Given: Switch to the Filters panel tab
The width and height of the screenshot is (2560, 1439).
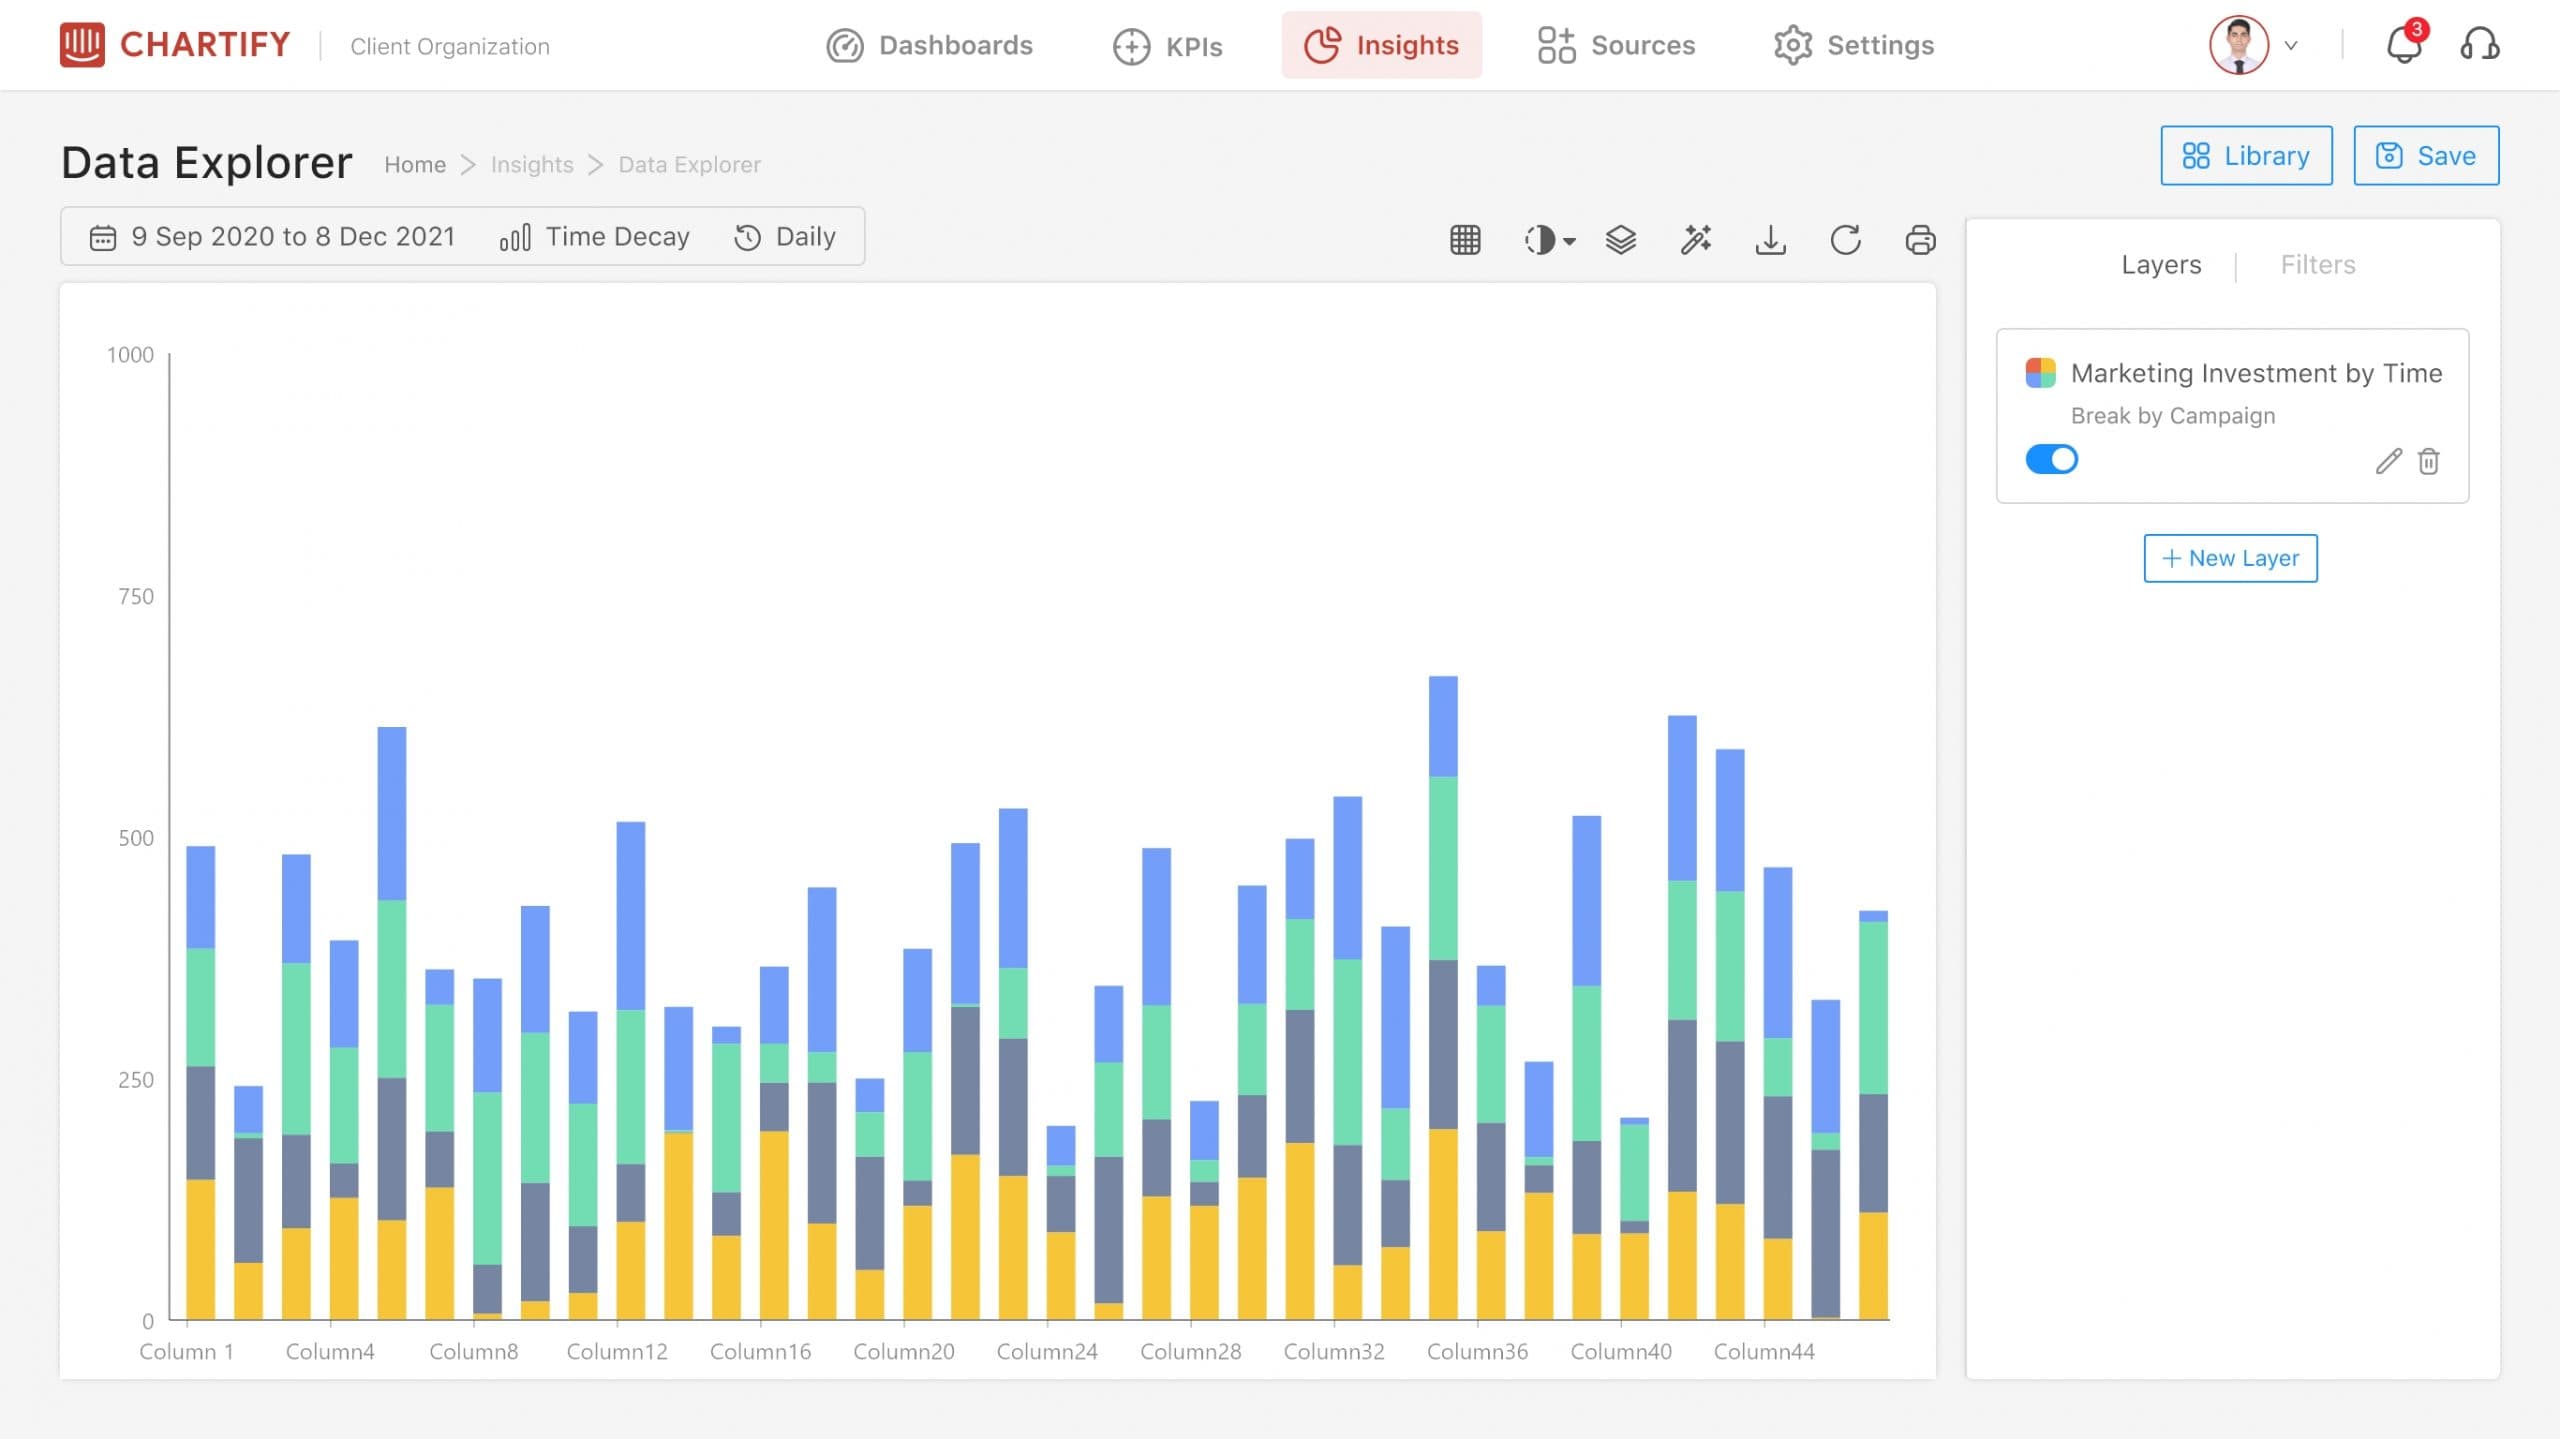Looking at the screenshot, I should click(x=2317, y=265).
